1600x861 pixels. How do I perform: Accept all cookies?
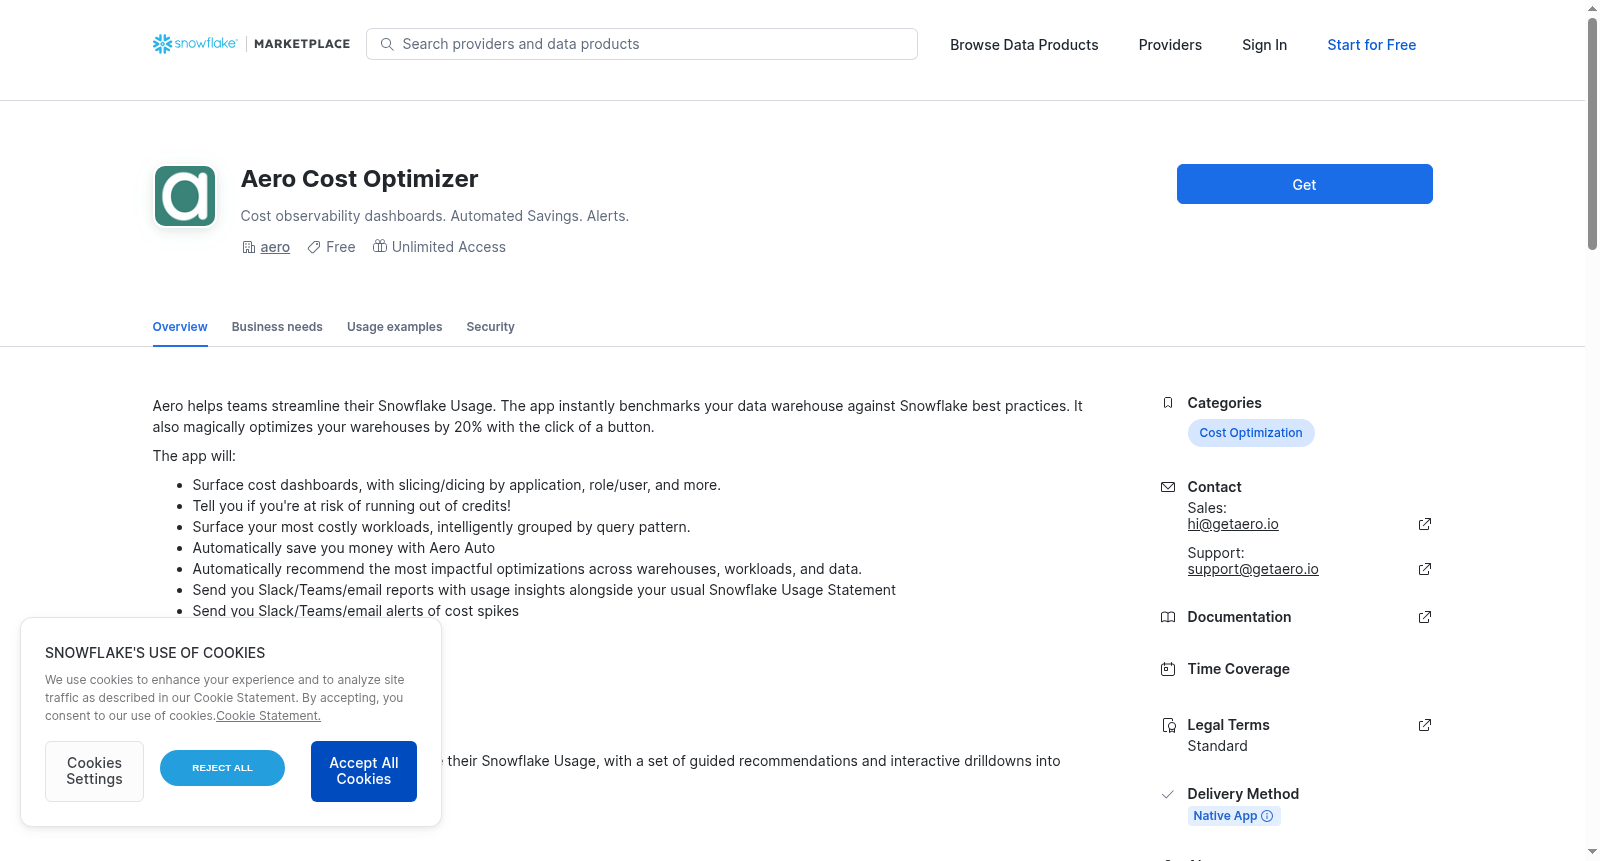364,771
